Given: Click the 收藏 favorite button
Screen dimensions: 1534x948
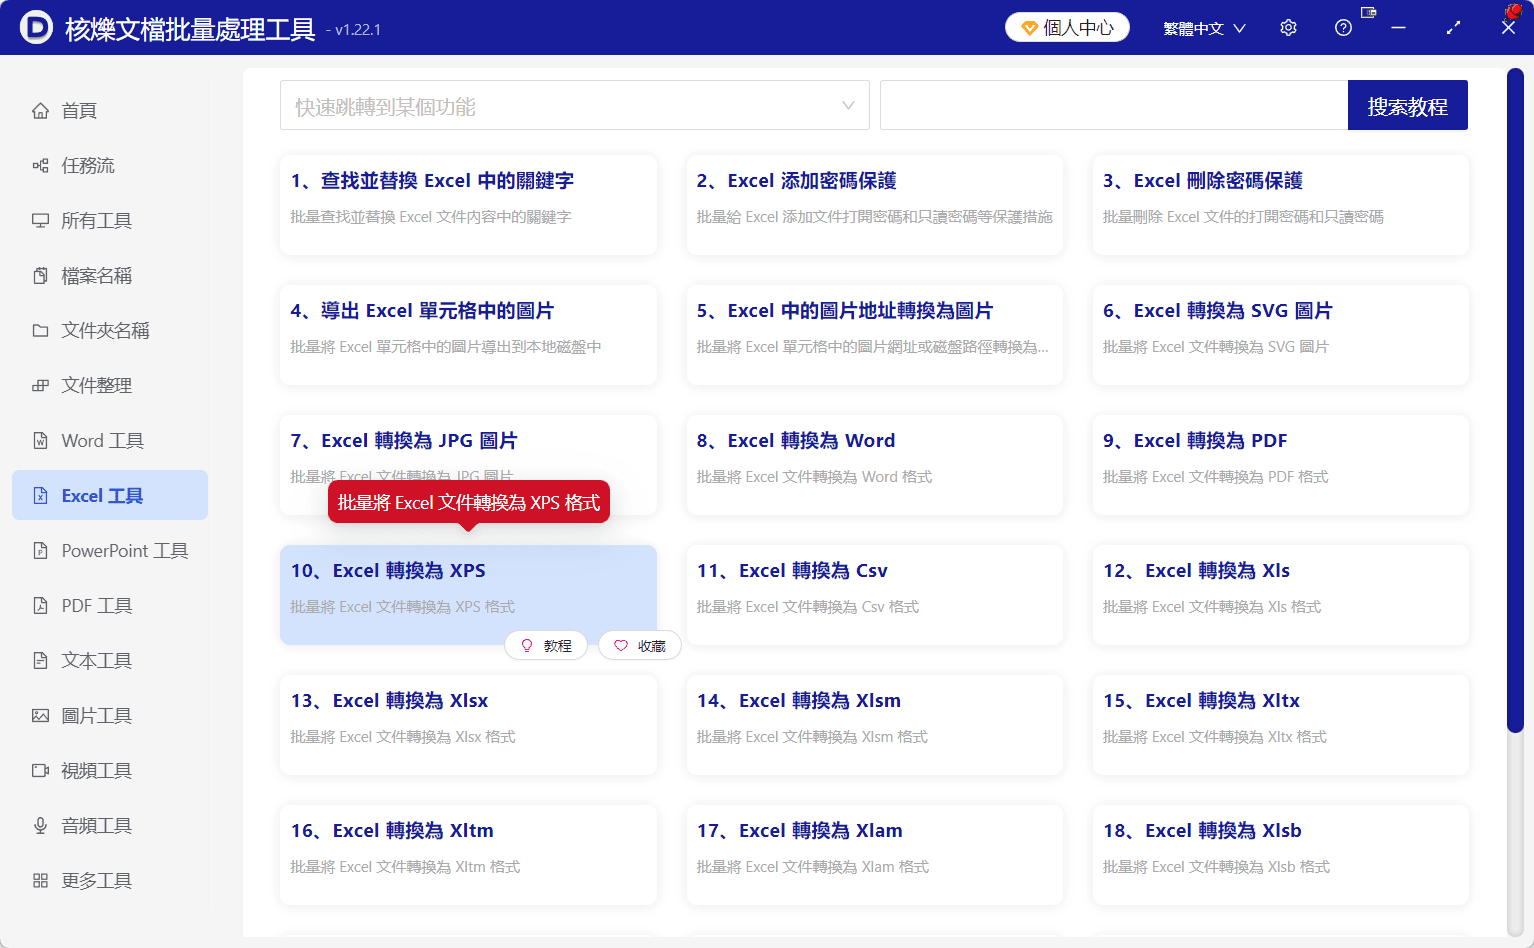Looking at the screenshot, I should click(x=640, y=646).
